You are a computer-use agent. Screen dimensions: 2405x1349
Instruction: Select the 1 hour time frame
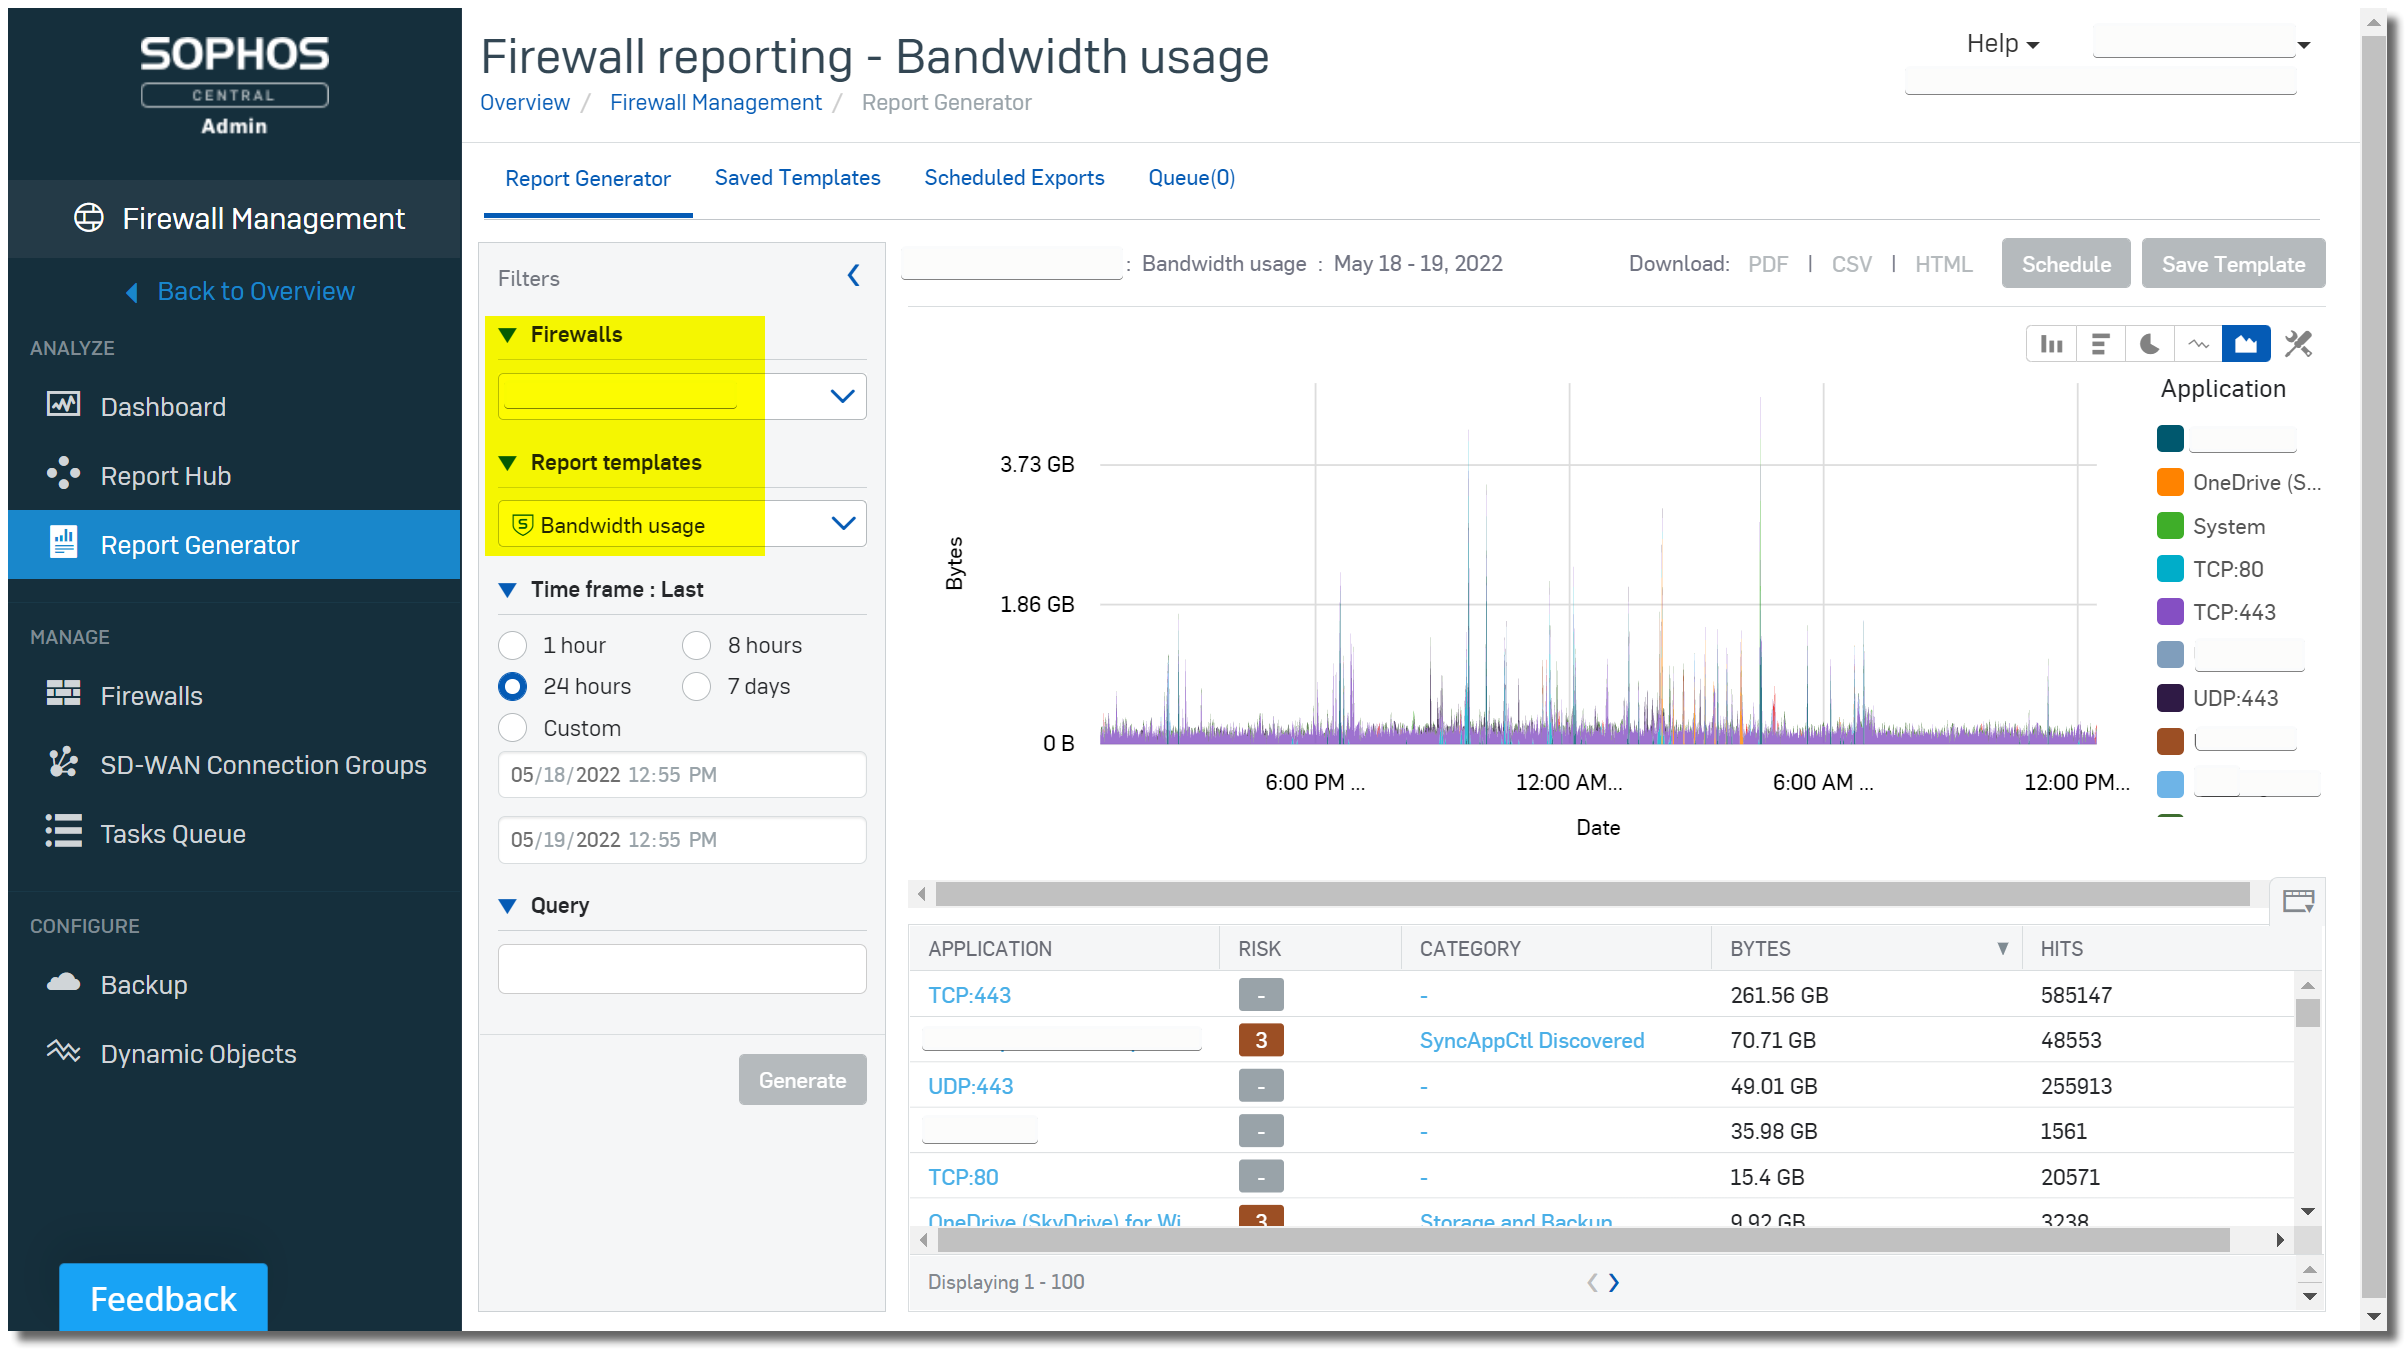513,645
